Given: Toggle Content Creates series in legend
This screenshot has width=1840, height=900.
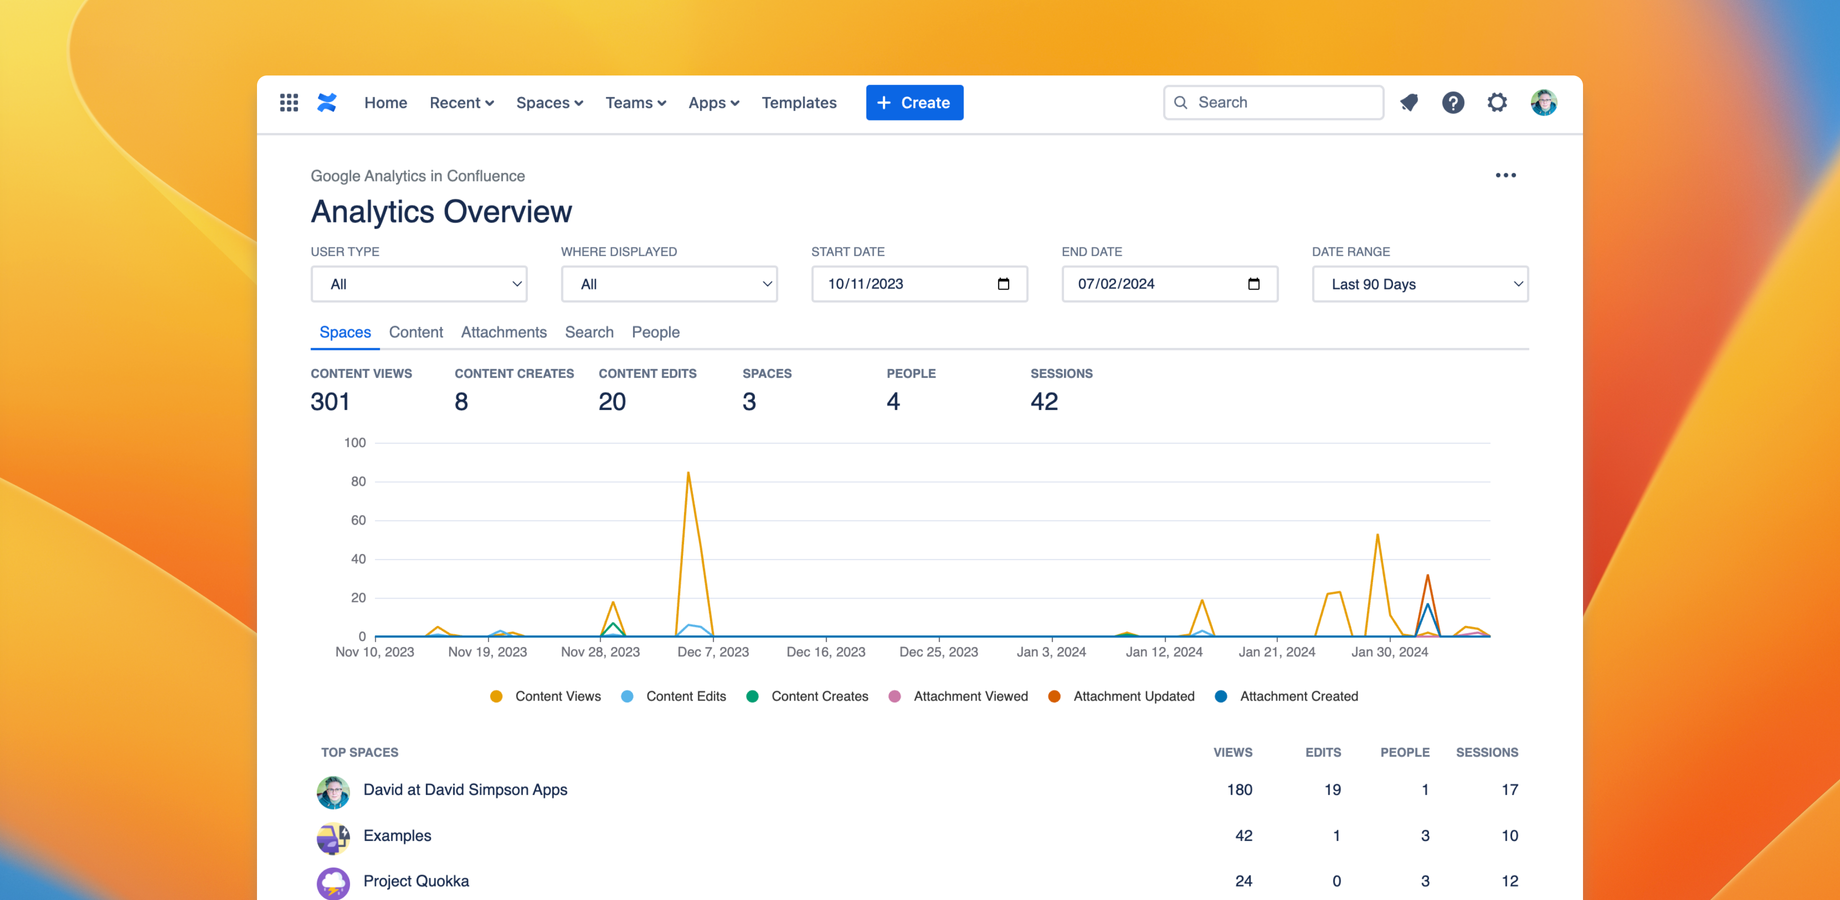Looking at the screenshot, I should (x=807, y=696).
